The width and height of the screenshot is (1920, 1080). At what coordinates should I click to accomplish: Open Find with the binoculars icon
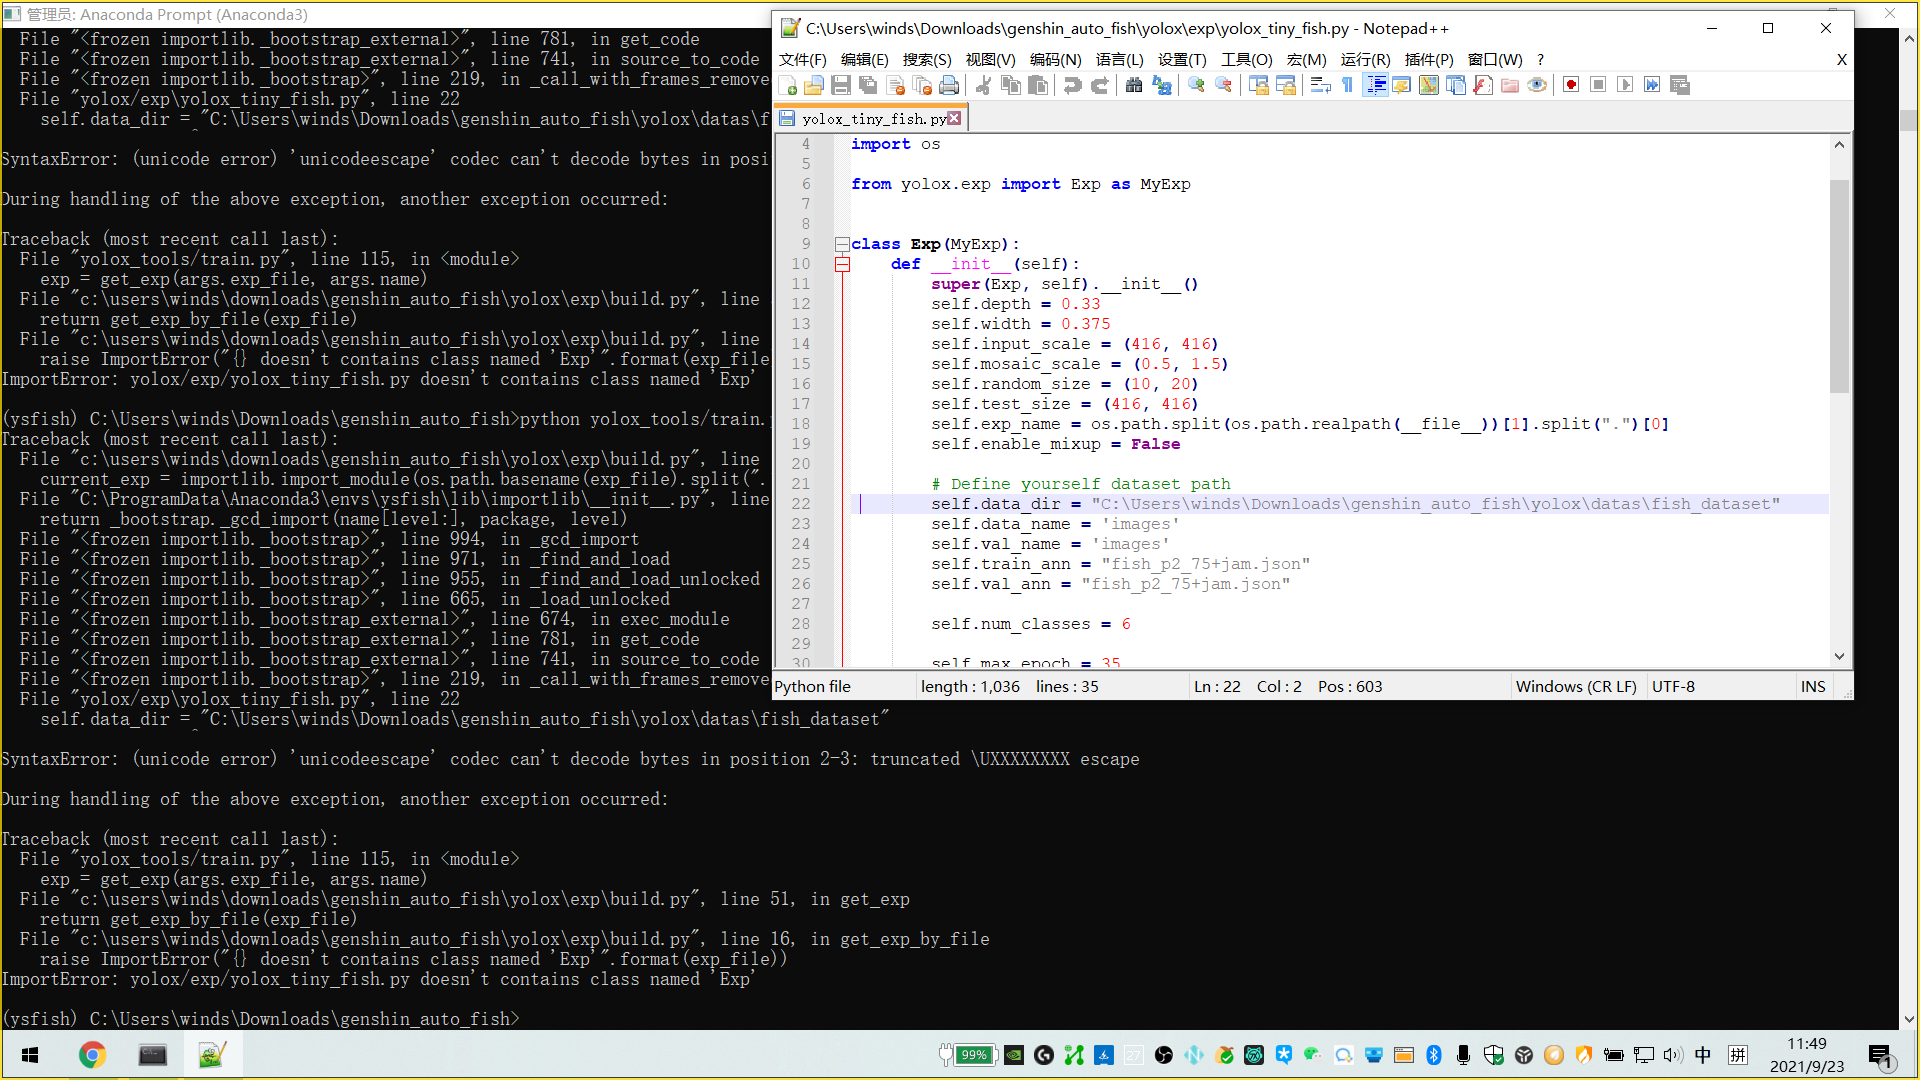1134,86
